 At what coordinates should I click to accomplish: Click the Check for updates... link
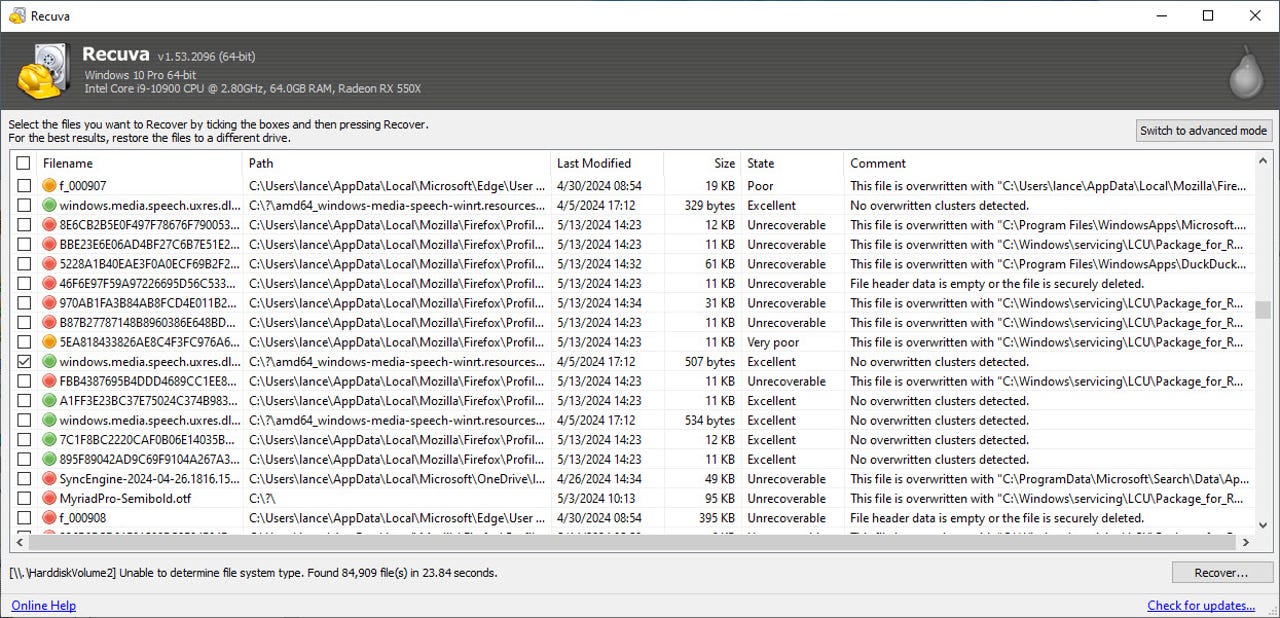coord(1201,605)
